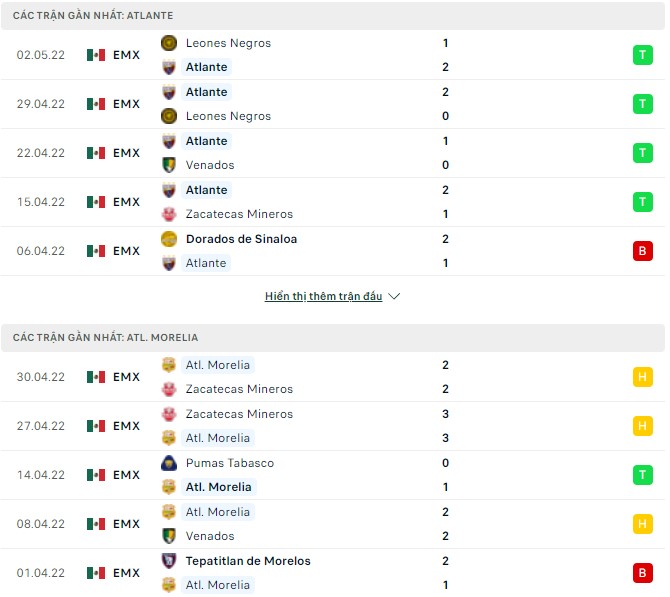This screenshot has width=670, height=597.
Task: Expand more matches with chevron arrow
Action: (x=394, y=297)
